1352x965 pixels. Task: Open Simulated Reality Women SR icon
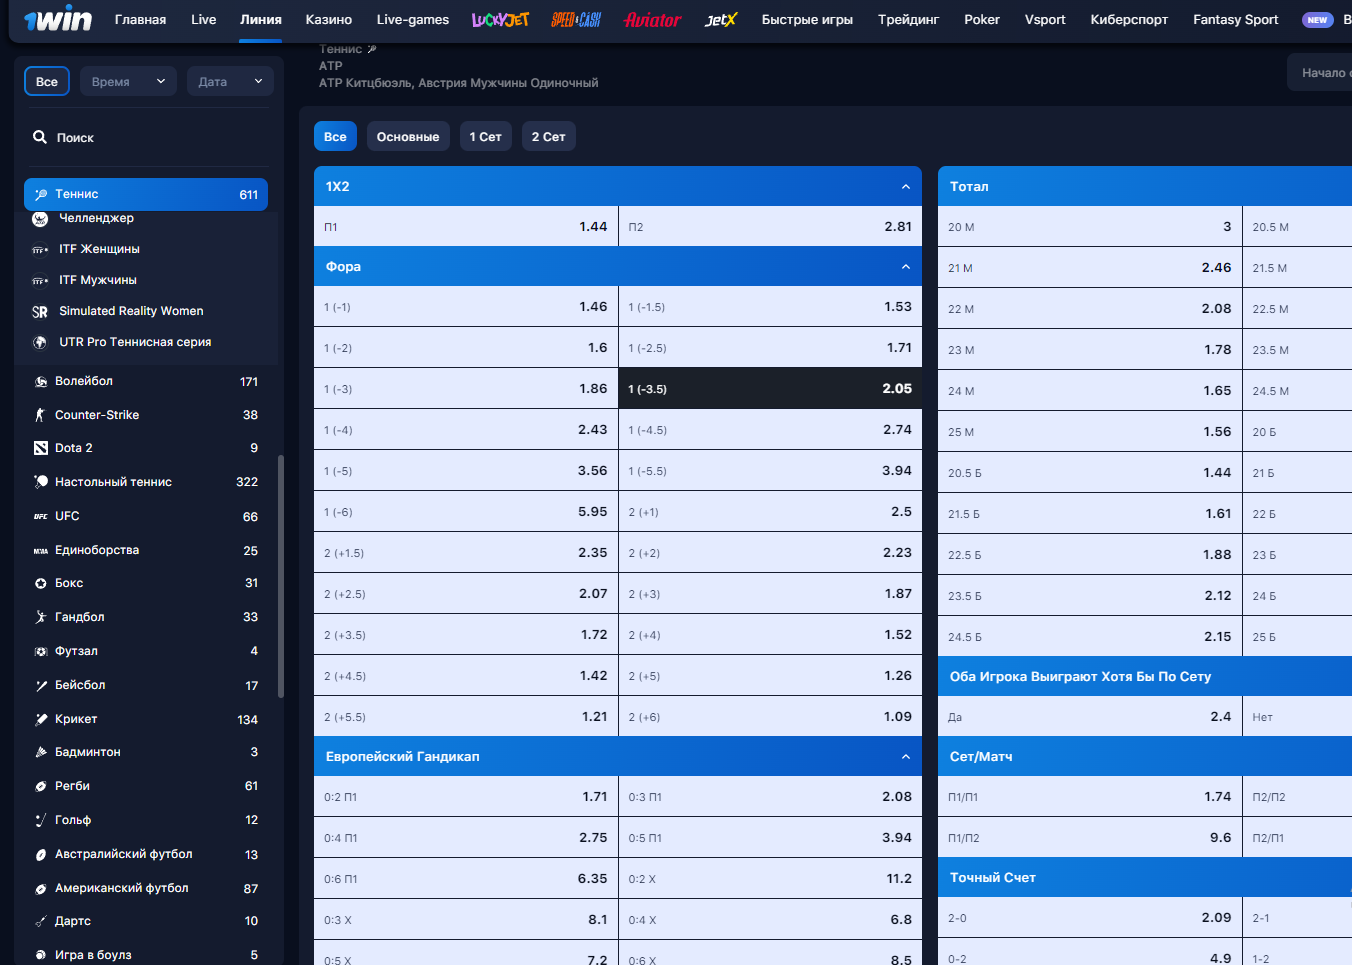pyautogui.click(x=40, y=312)
